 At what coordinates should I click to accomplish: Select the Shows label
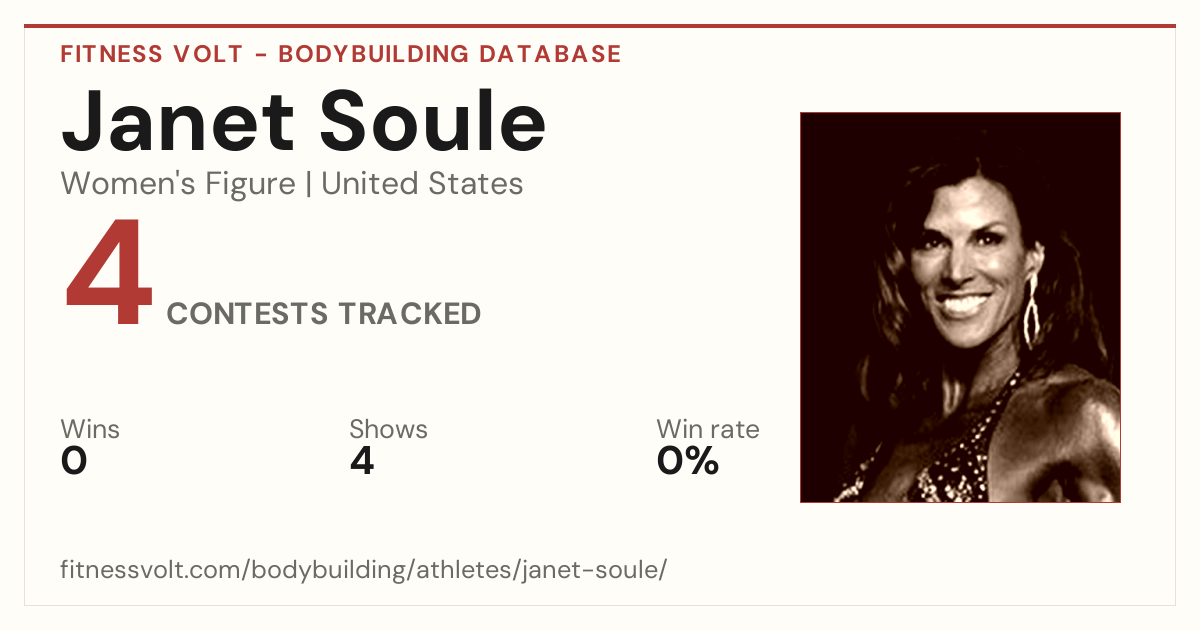388,430
